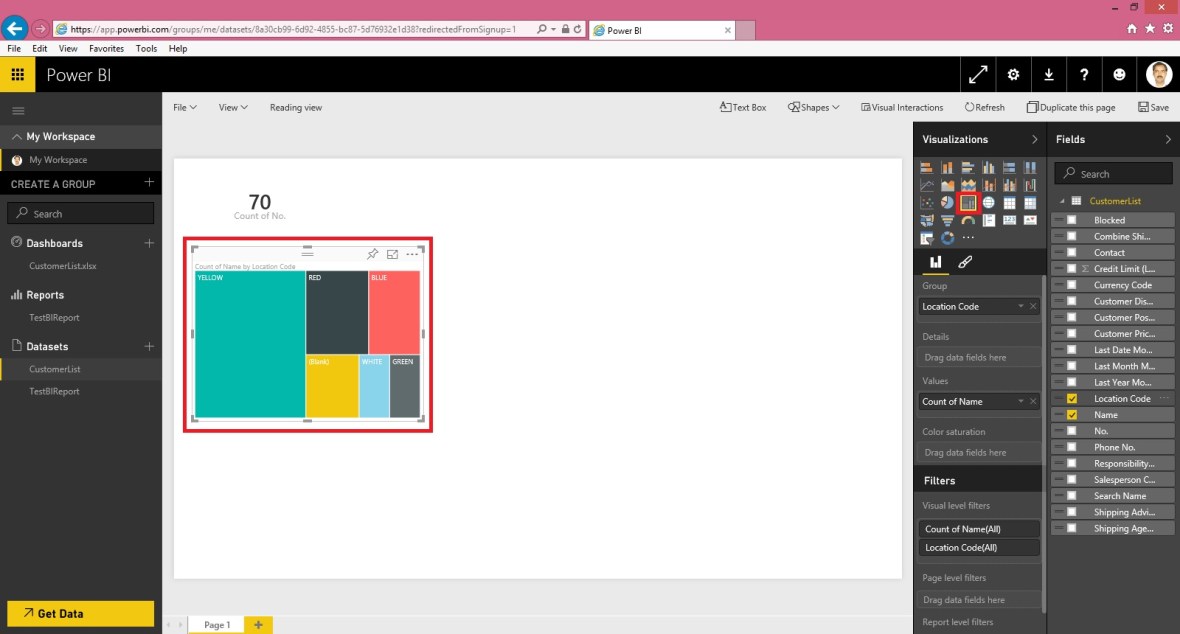
Task: Pick the Scatter chart visualization
Action: click(x=927, y=202)
